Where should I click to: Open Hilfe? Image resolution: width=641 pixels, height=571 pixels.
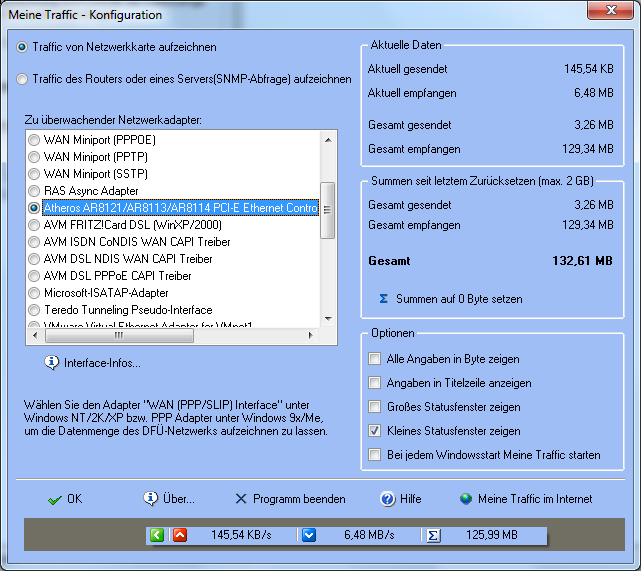click(410, 499)
